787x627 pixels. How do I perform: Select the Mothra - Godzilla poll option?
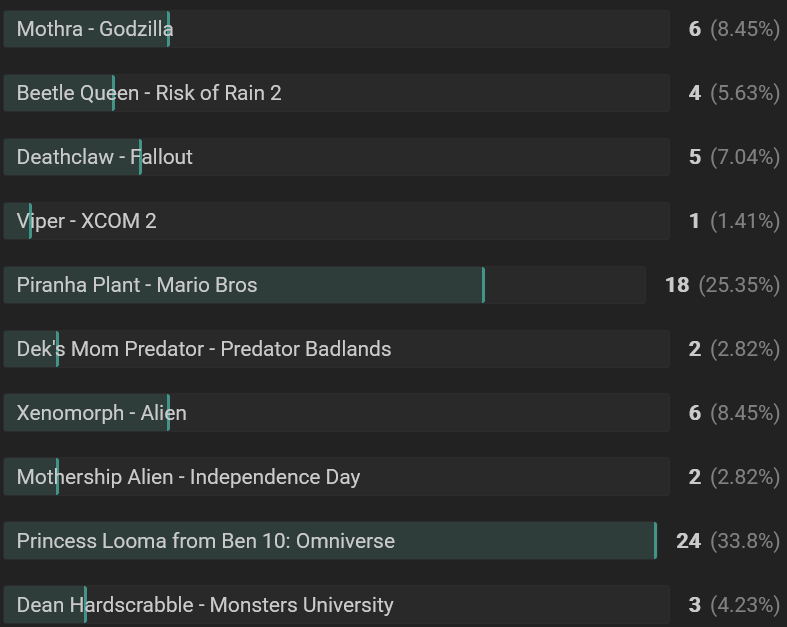click(336, 29)
